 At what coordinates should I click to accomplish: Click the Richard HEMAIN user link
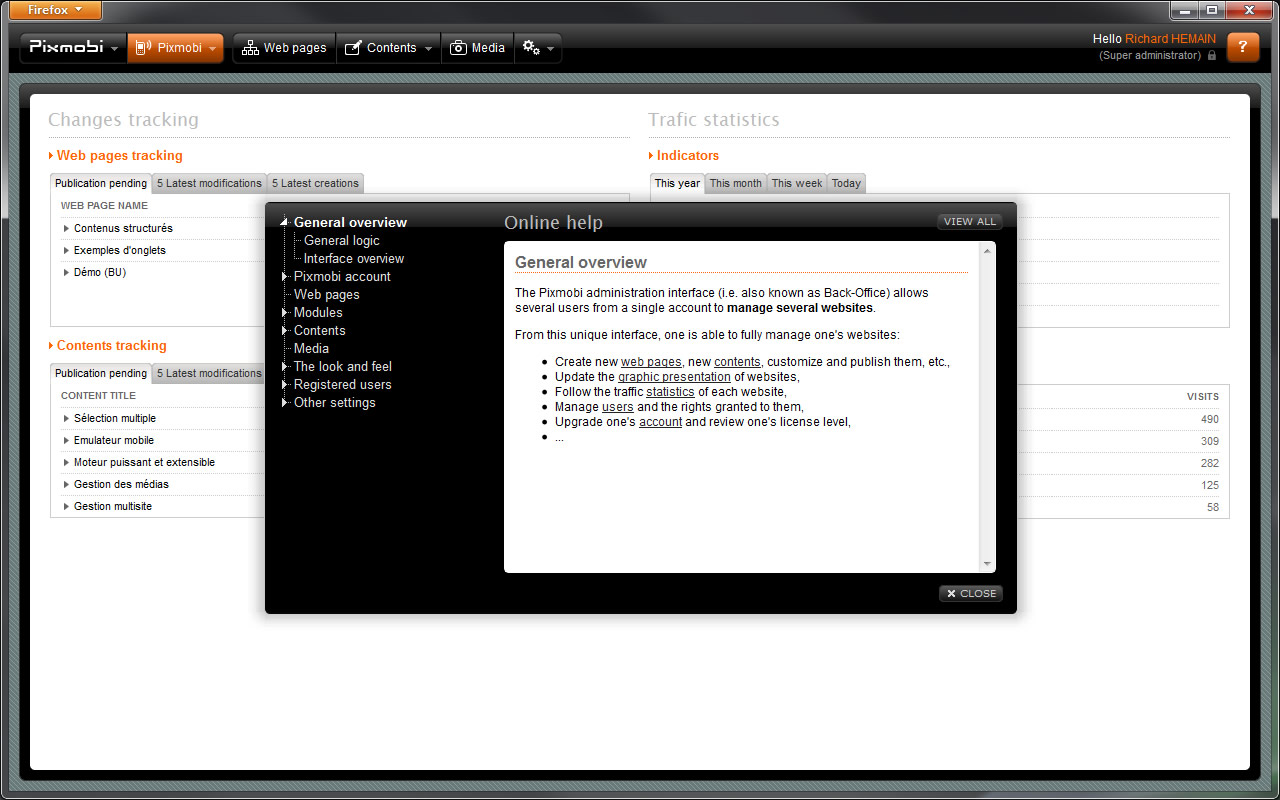tap(1170, 39)
